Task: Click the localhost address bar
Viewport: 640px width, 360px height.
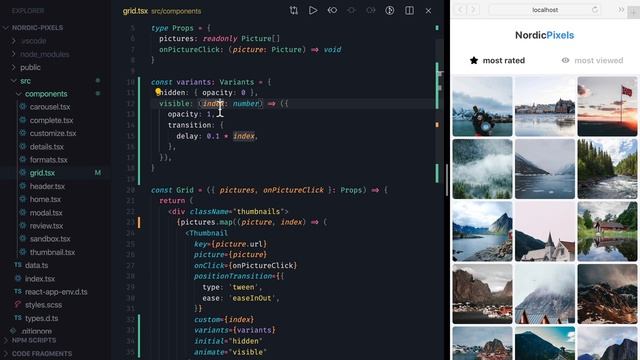Action: pos(544,10)
